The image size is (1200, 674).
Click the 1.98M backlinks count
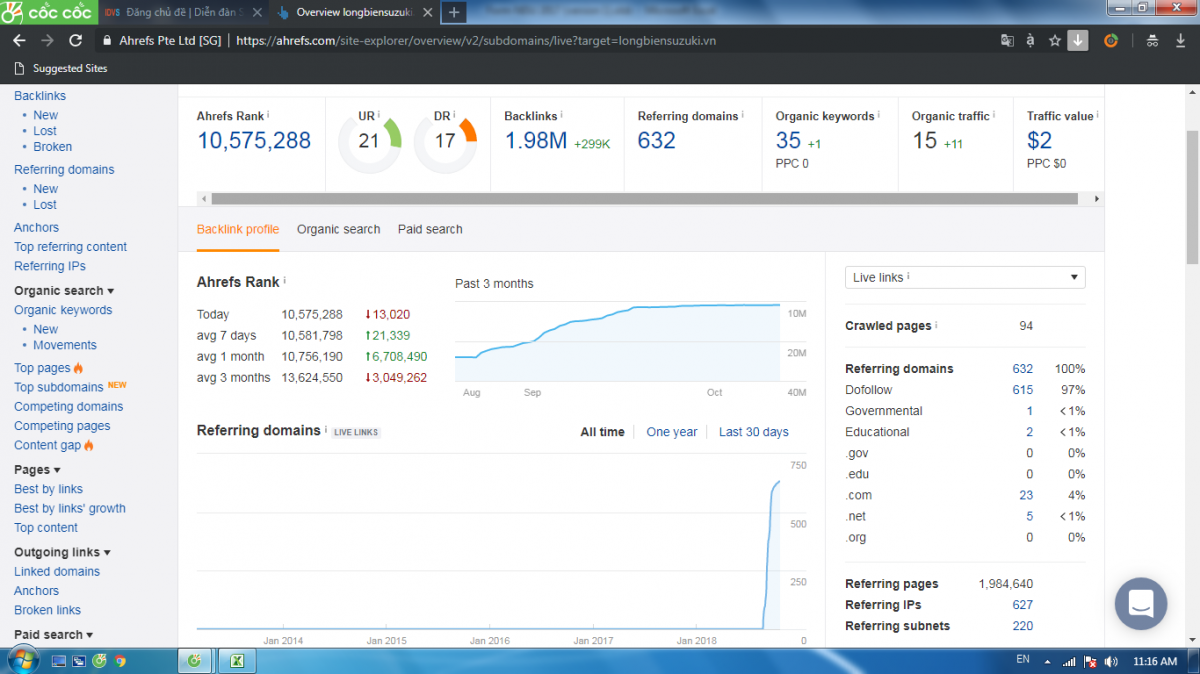click(535, 141)
